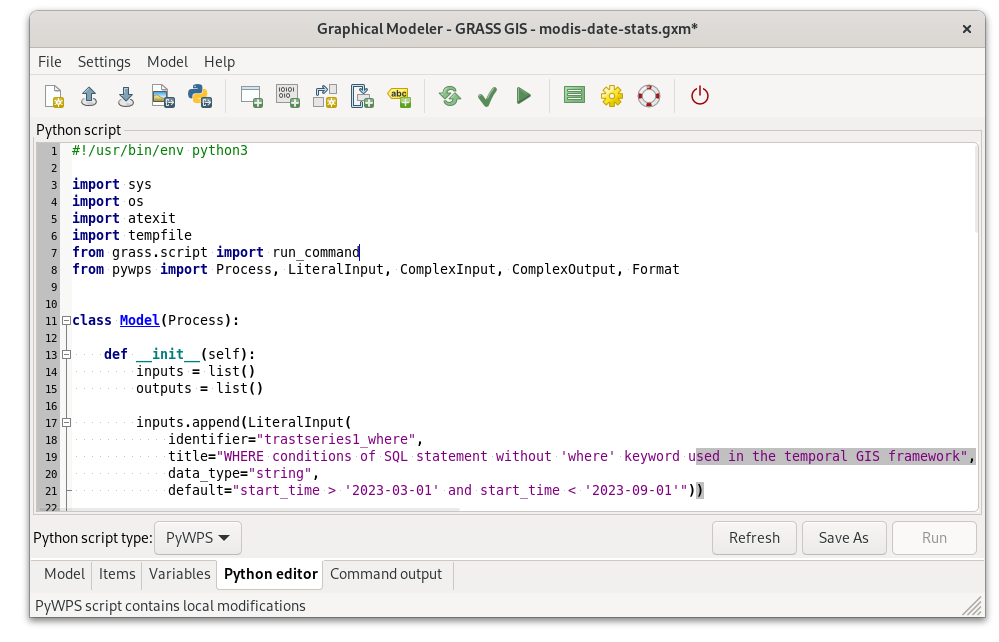Export model to image icon
999x642 pixels.
pos(163,96)
